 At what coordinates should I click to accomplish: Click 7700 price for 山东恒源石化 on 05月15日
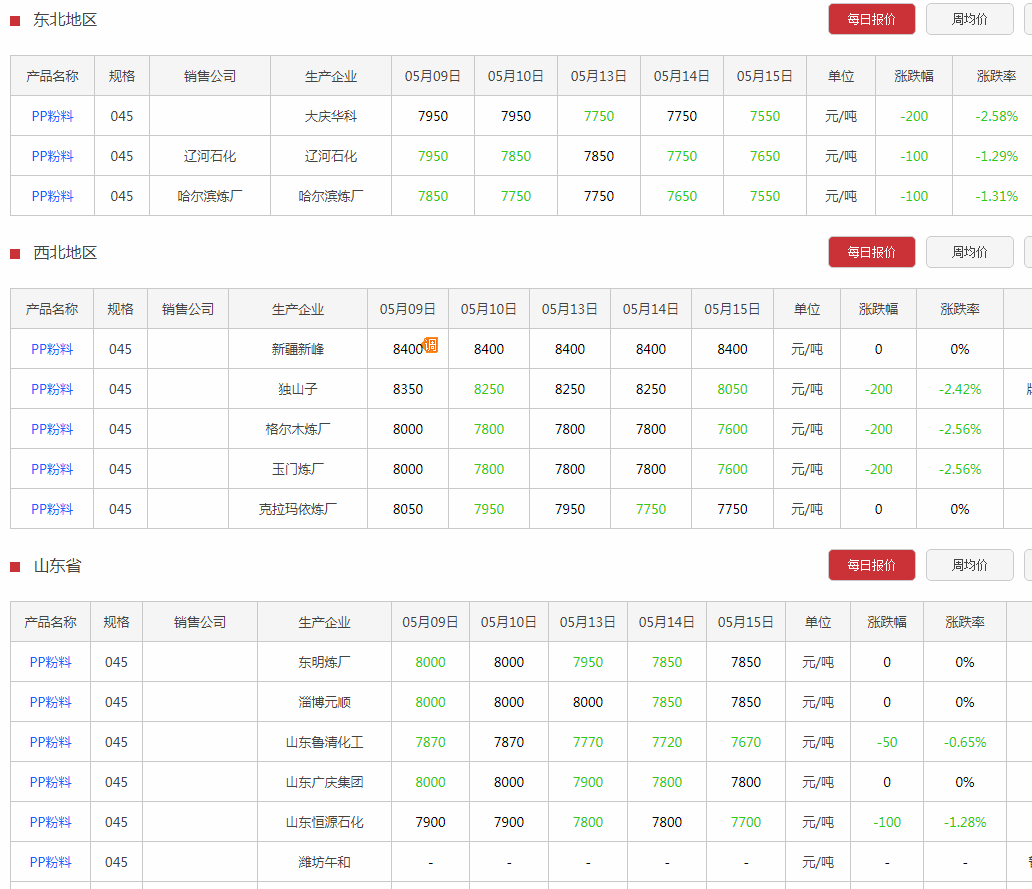pyautogui.click(x=746, y=823)
